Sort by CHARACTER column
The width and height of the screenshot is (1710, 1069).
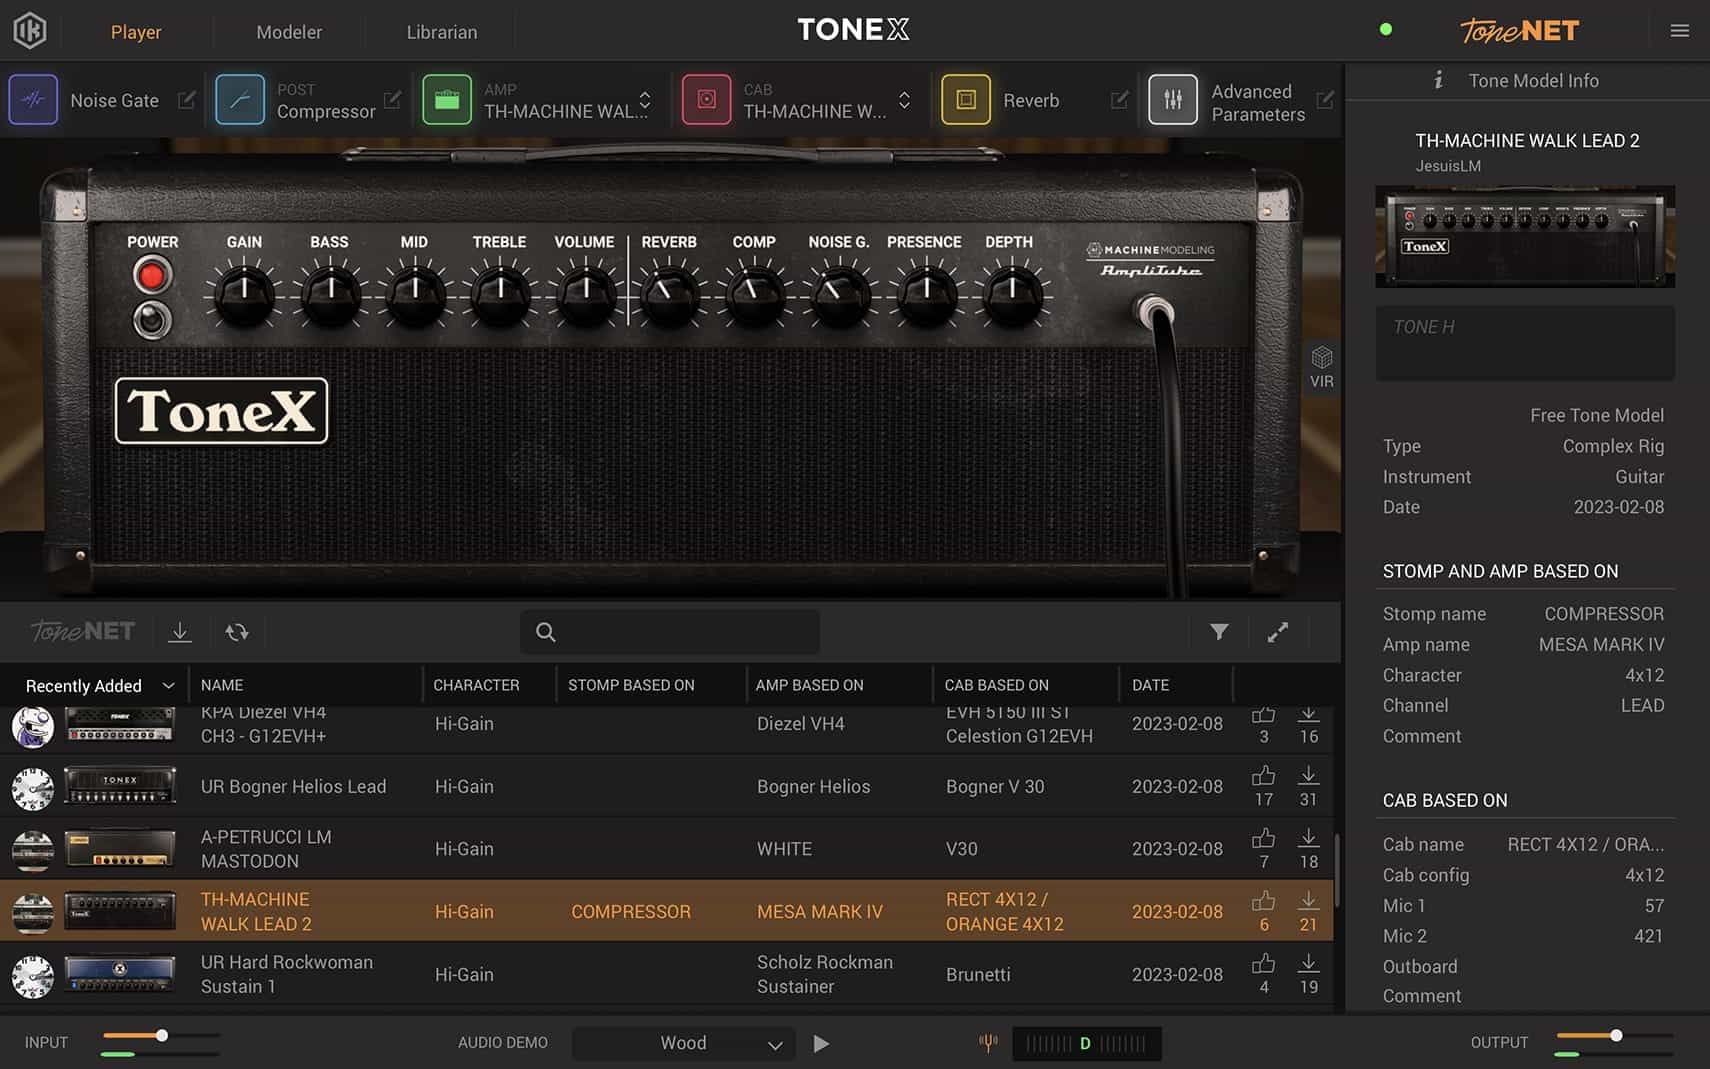click(x=476, y=685)
